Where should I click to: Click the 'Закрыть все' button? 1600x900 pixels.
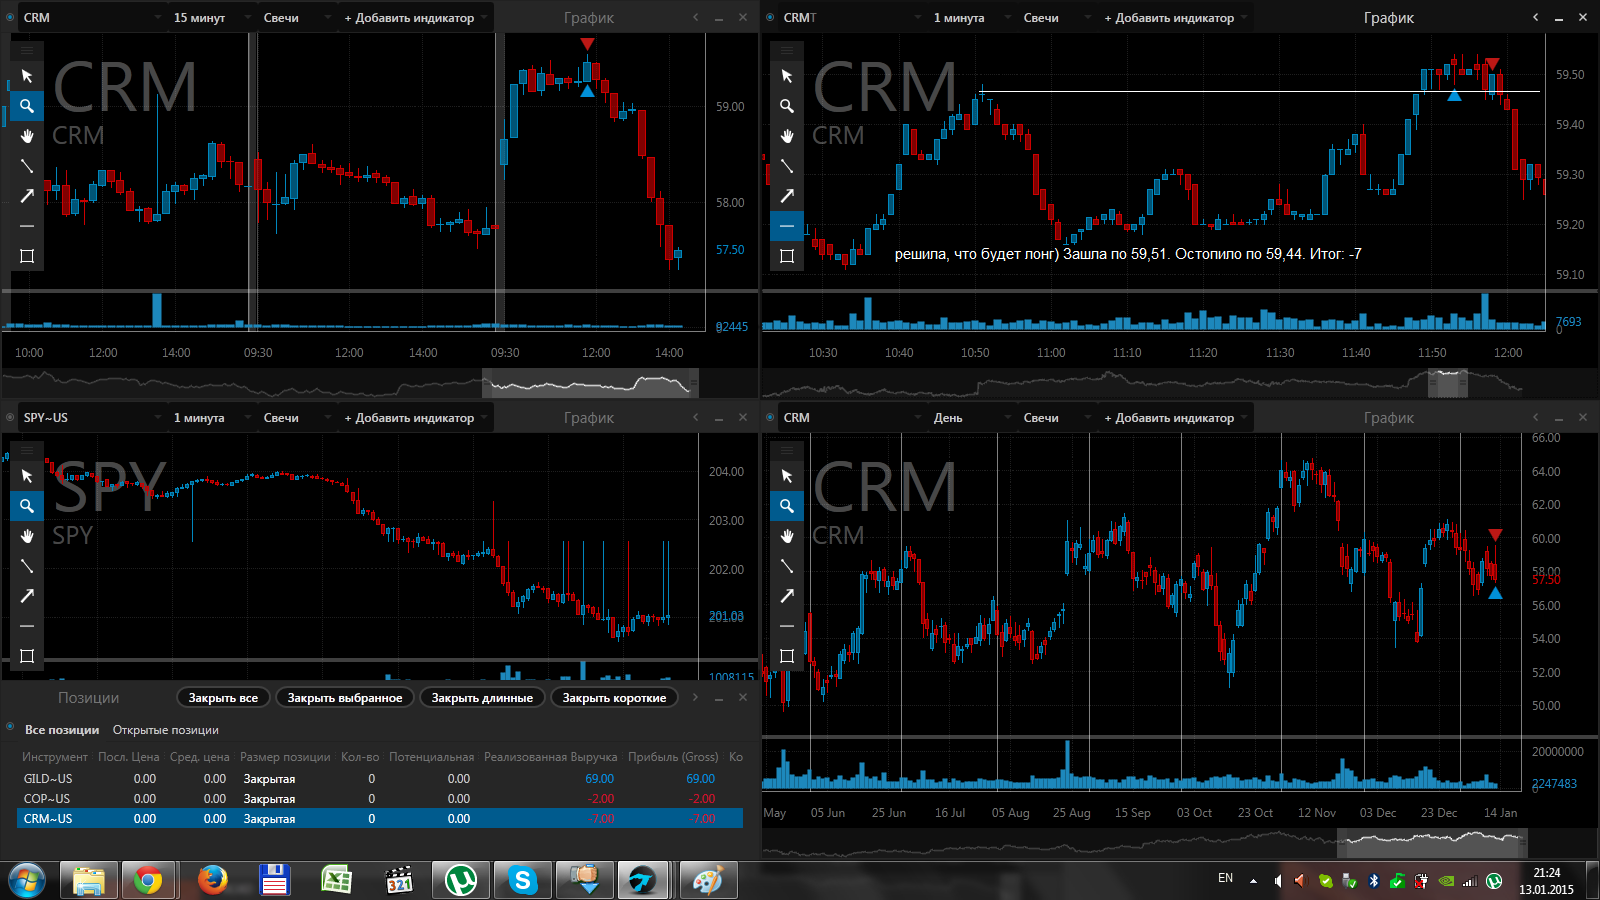click(x=223, y=698)
